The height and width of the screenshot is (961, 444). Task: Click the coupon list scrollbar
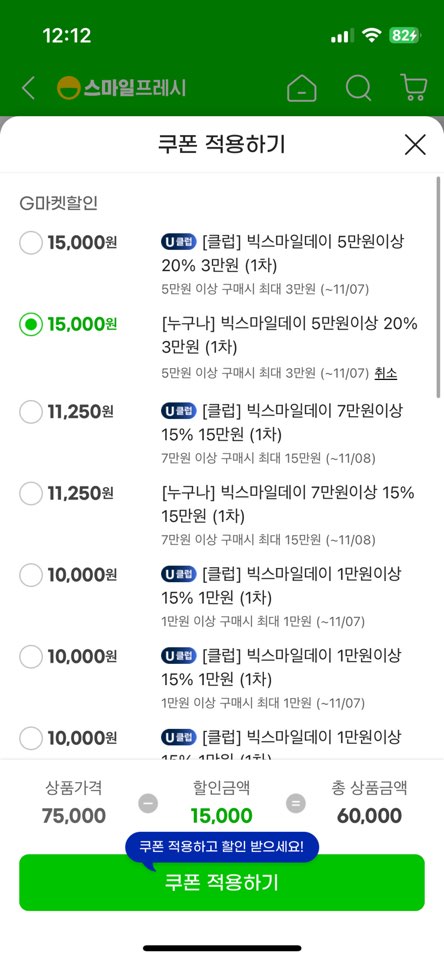pos(438,288)
